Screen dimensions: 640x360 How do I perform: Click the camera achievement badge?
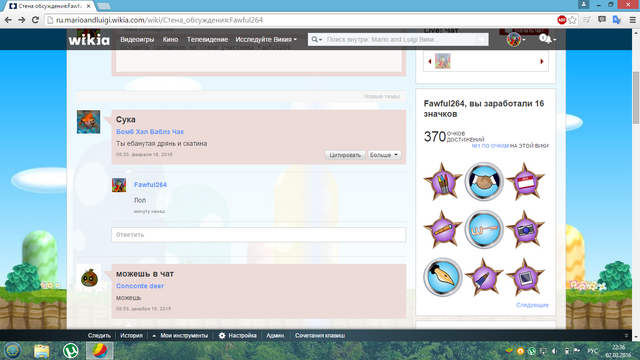tap(525, 229)
